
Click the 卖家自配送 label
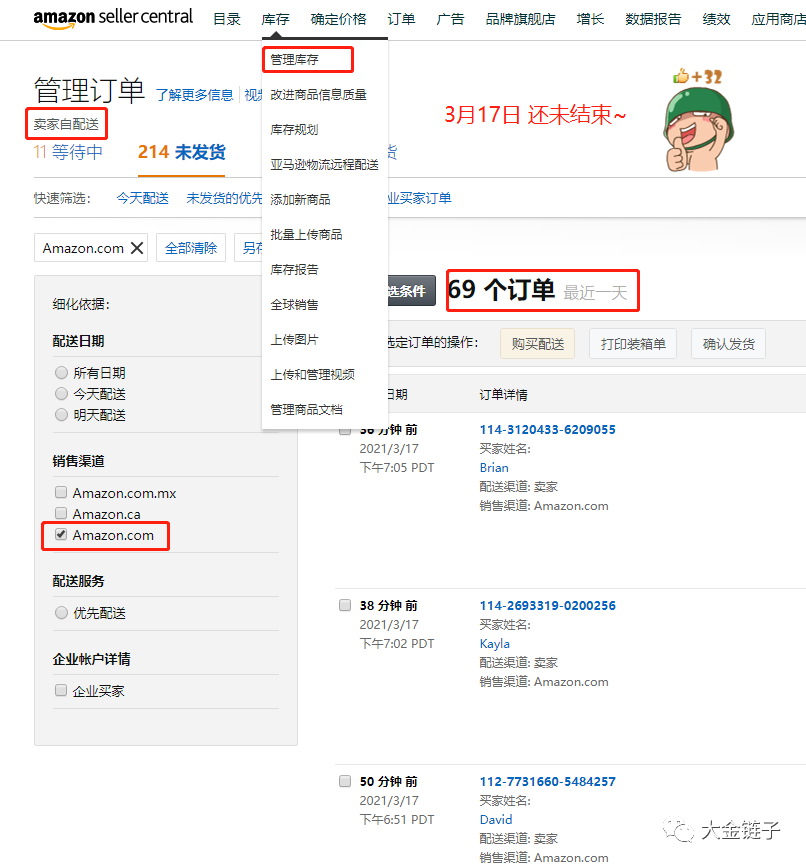pos(66,124)
